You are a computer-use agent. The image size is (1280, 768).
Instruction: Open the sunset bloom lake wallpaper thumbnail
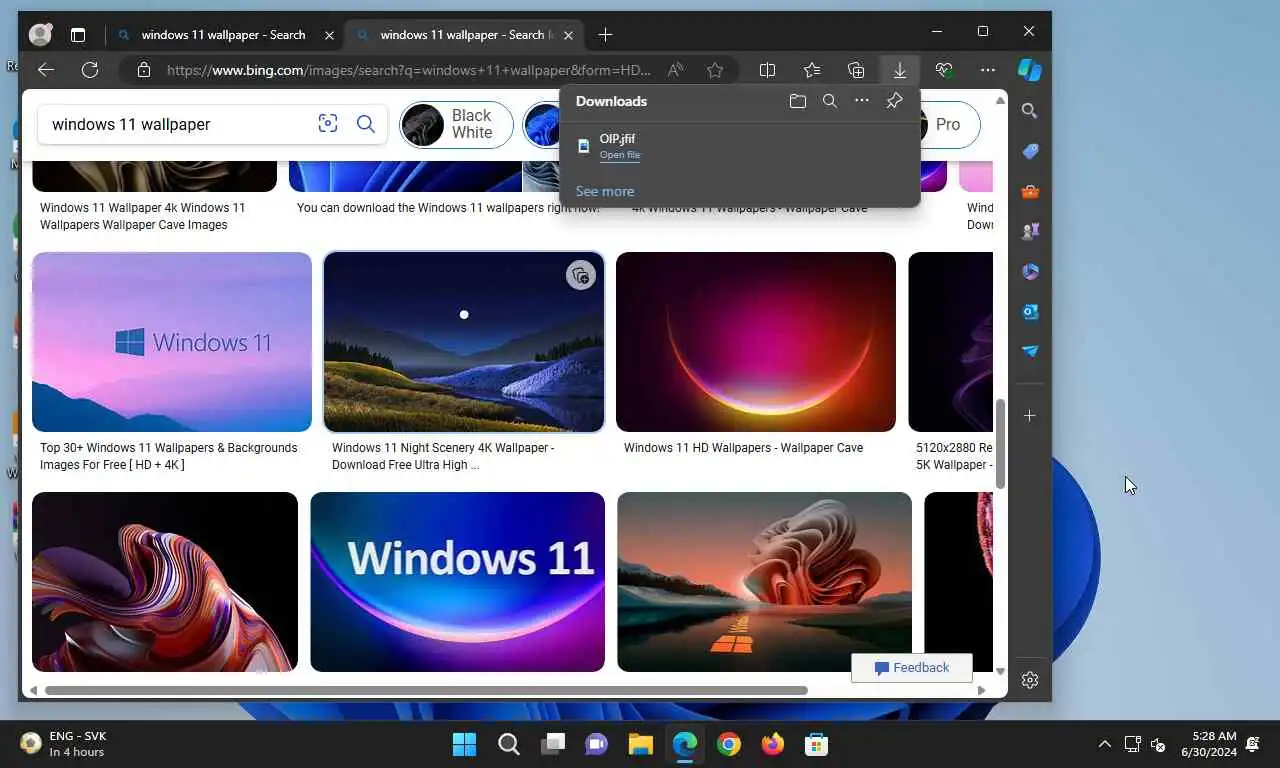click(764, 582)
